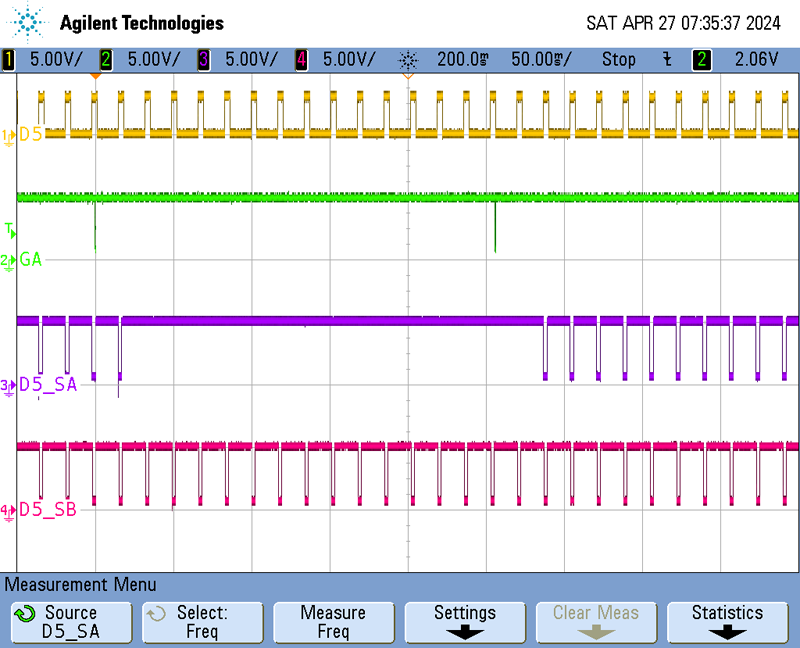Click the delay reference icon before 200.0ms
800x648 pixels.
tap(408, 60)
